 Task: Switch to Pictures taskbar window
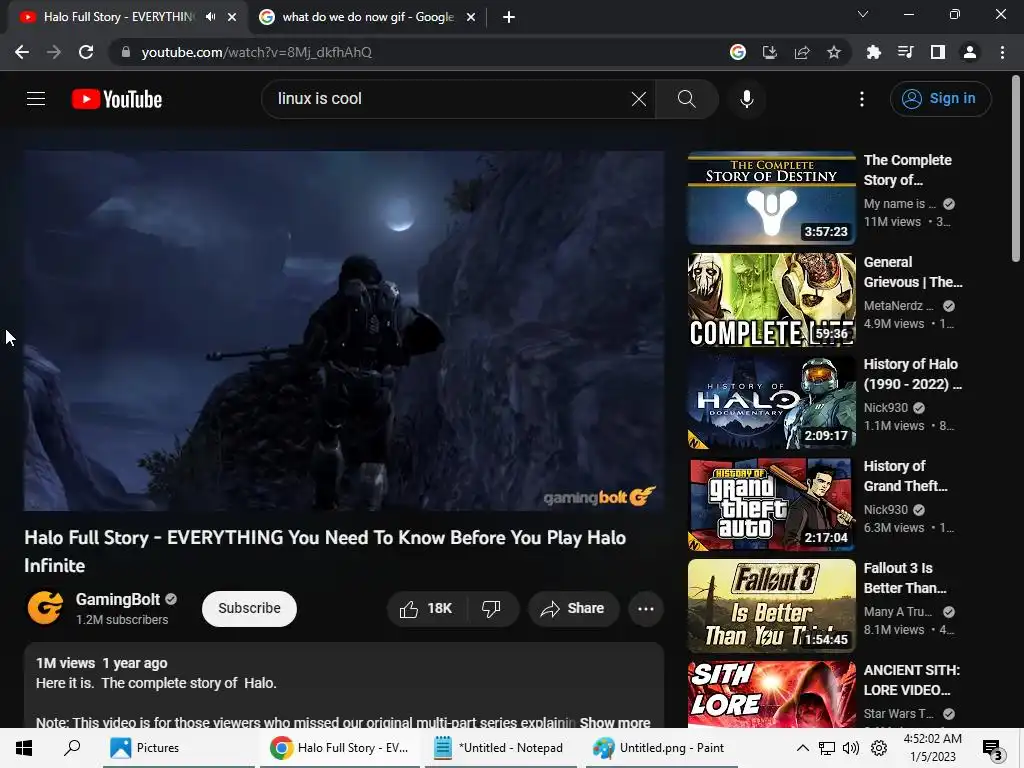(x=178, y=748)
